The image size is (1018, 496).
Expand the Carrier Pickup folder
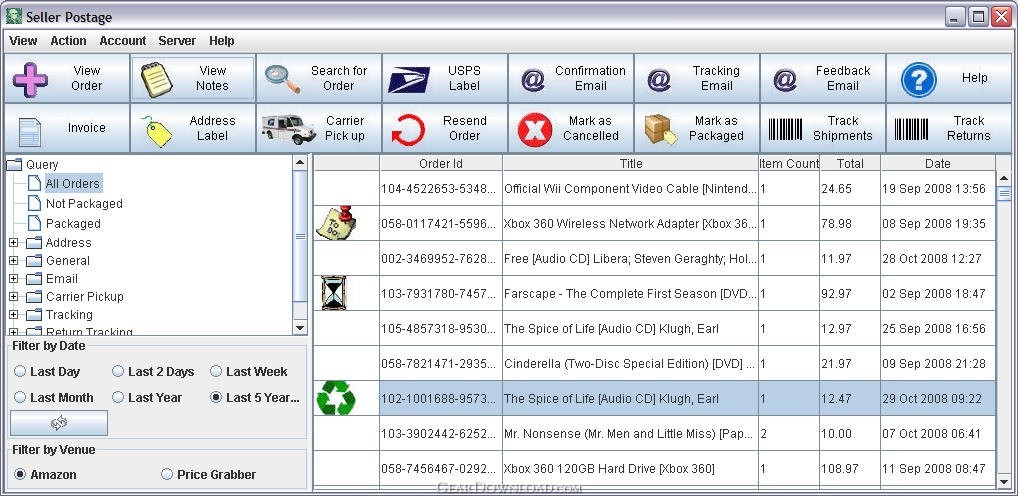point(14,297)
